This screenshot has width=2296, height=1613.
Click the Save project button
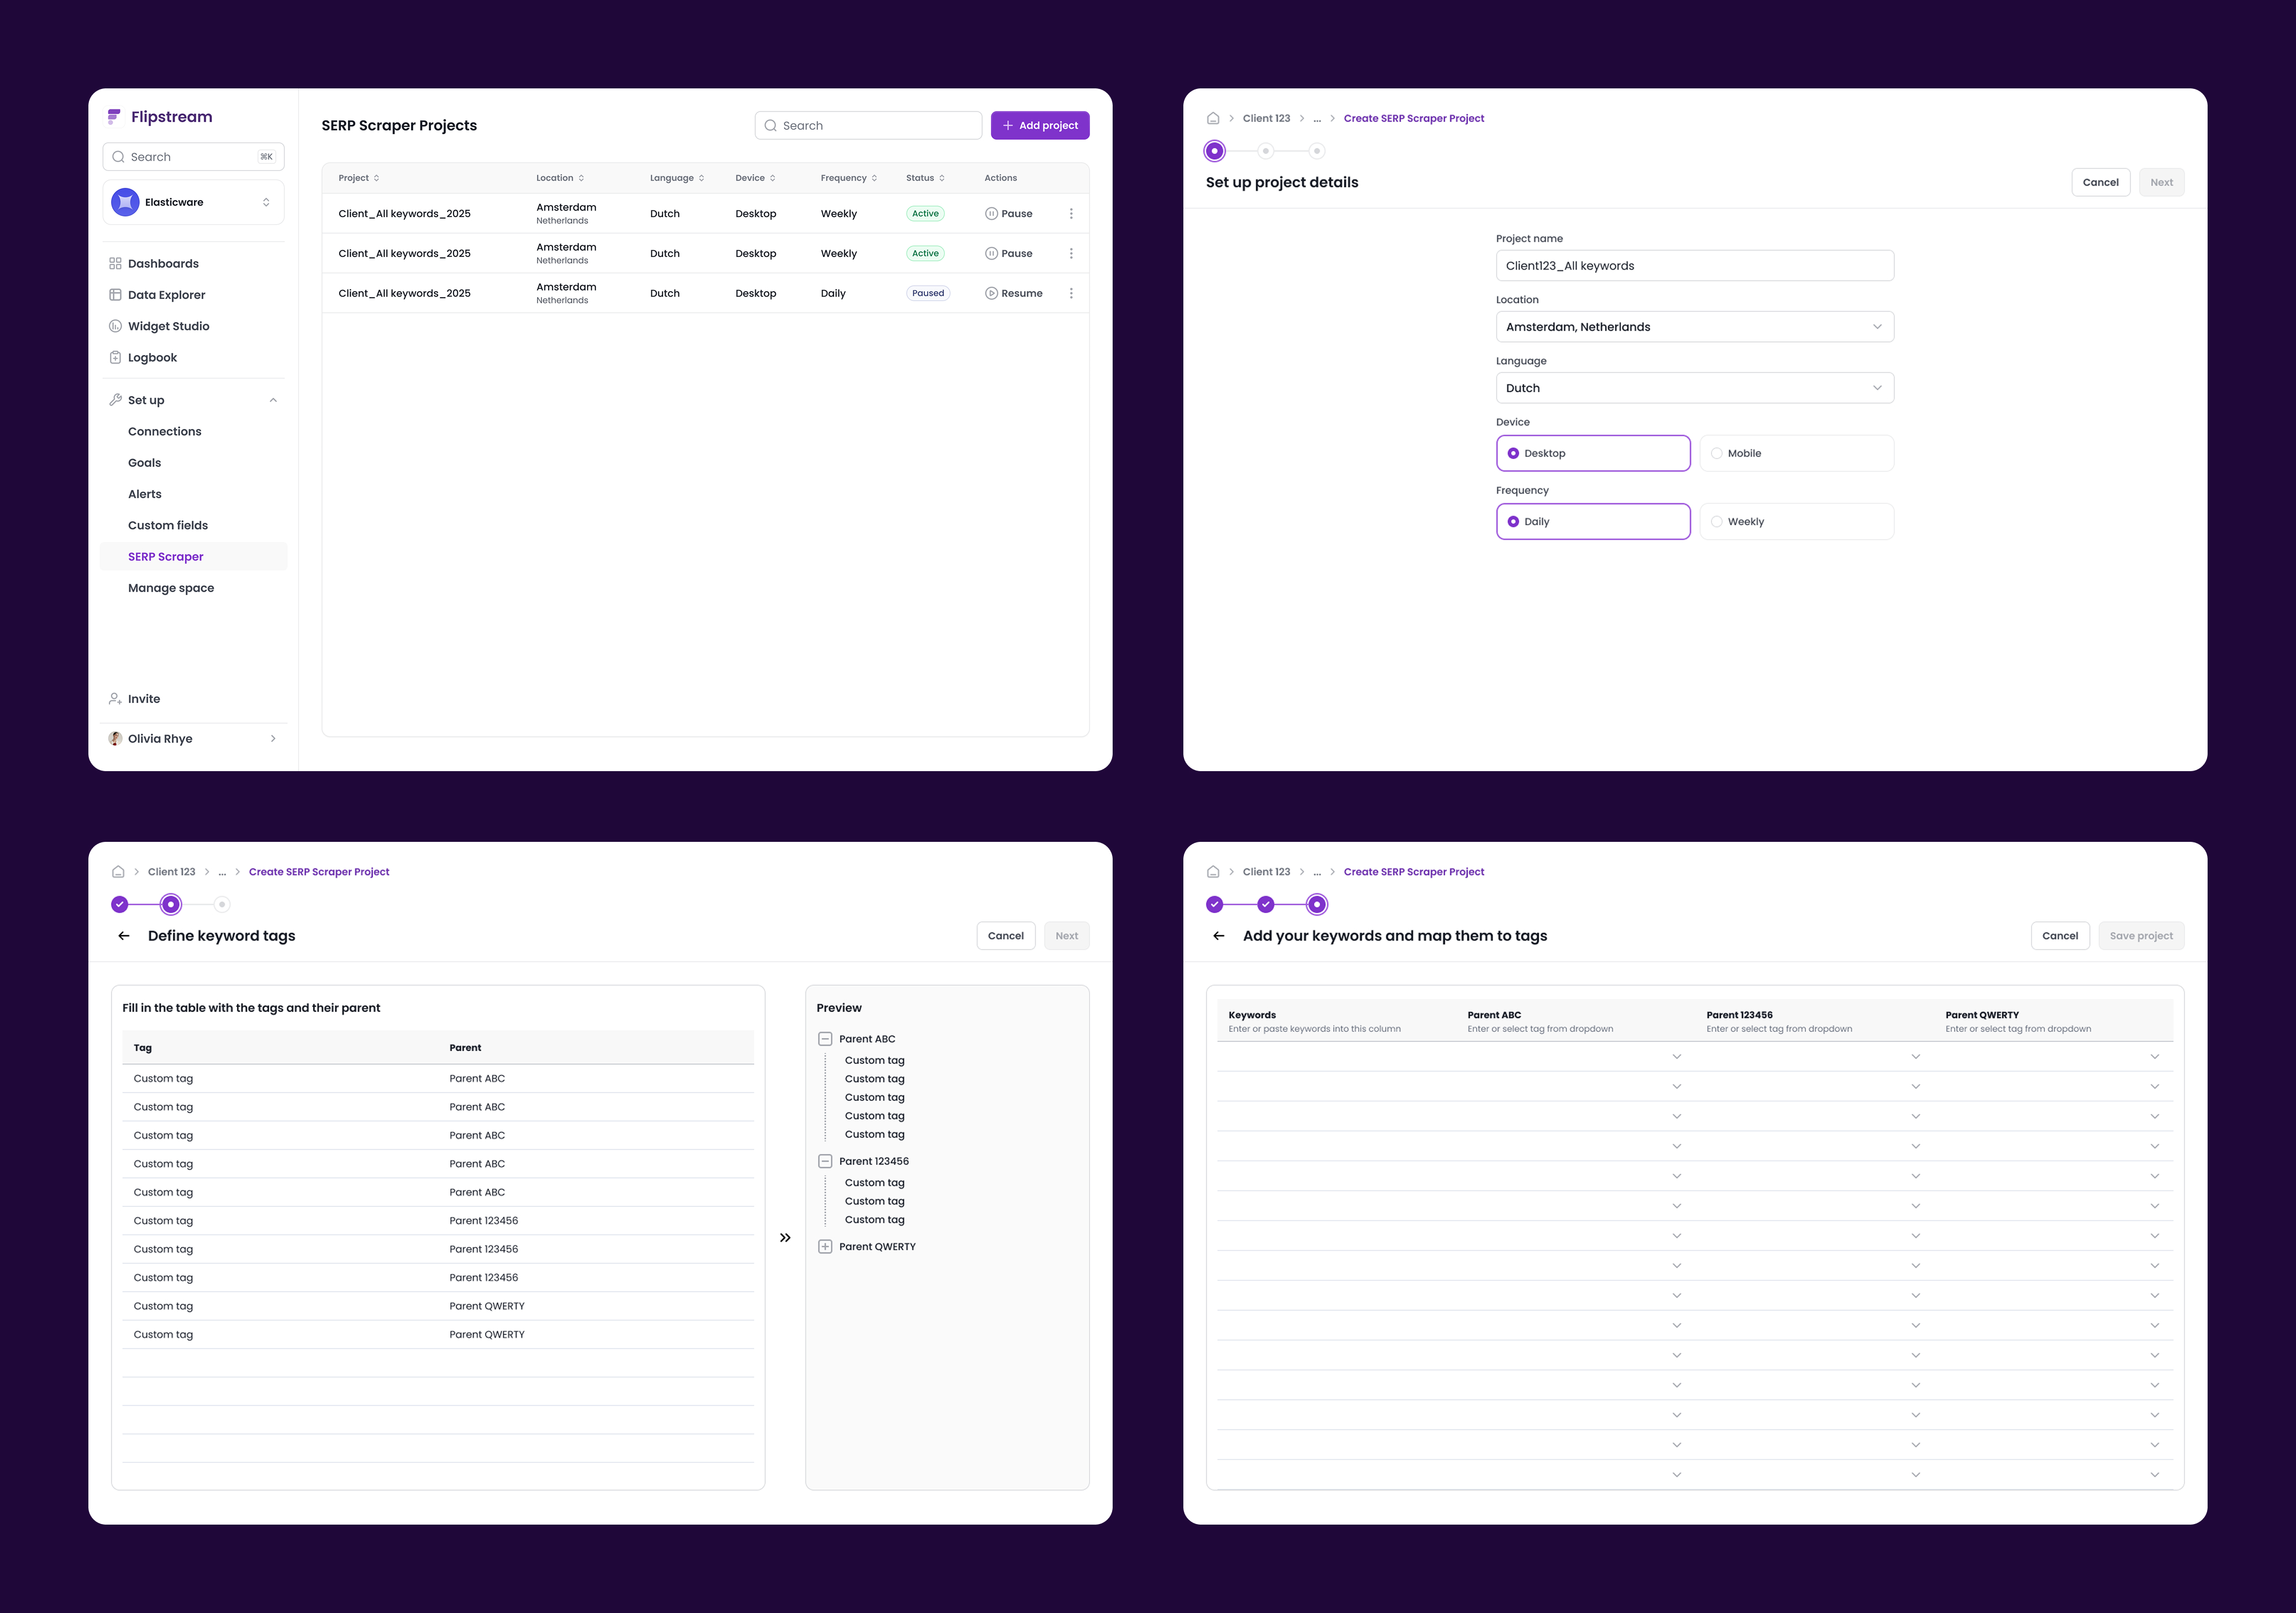[x=2140, y=935]
